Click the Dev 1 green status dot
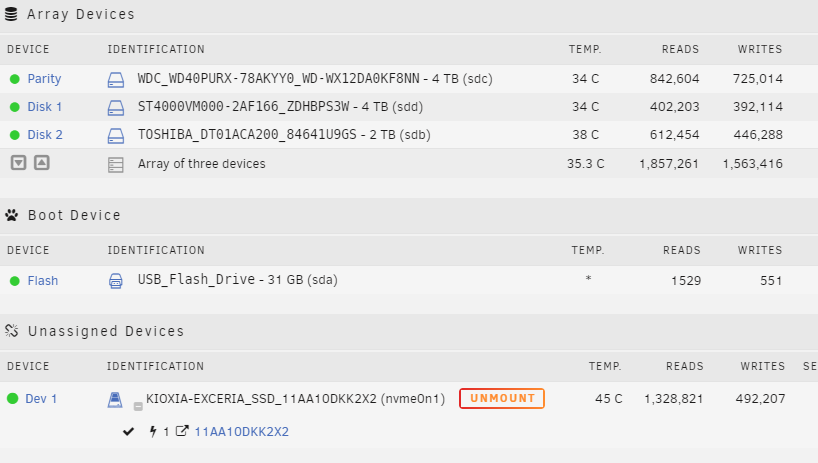This screenshot has width=818, height=463. [13, 399]
